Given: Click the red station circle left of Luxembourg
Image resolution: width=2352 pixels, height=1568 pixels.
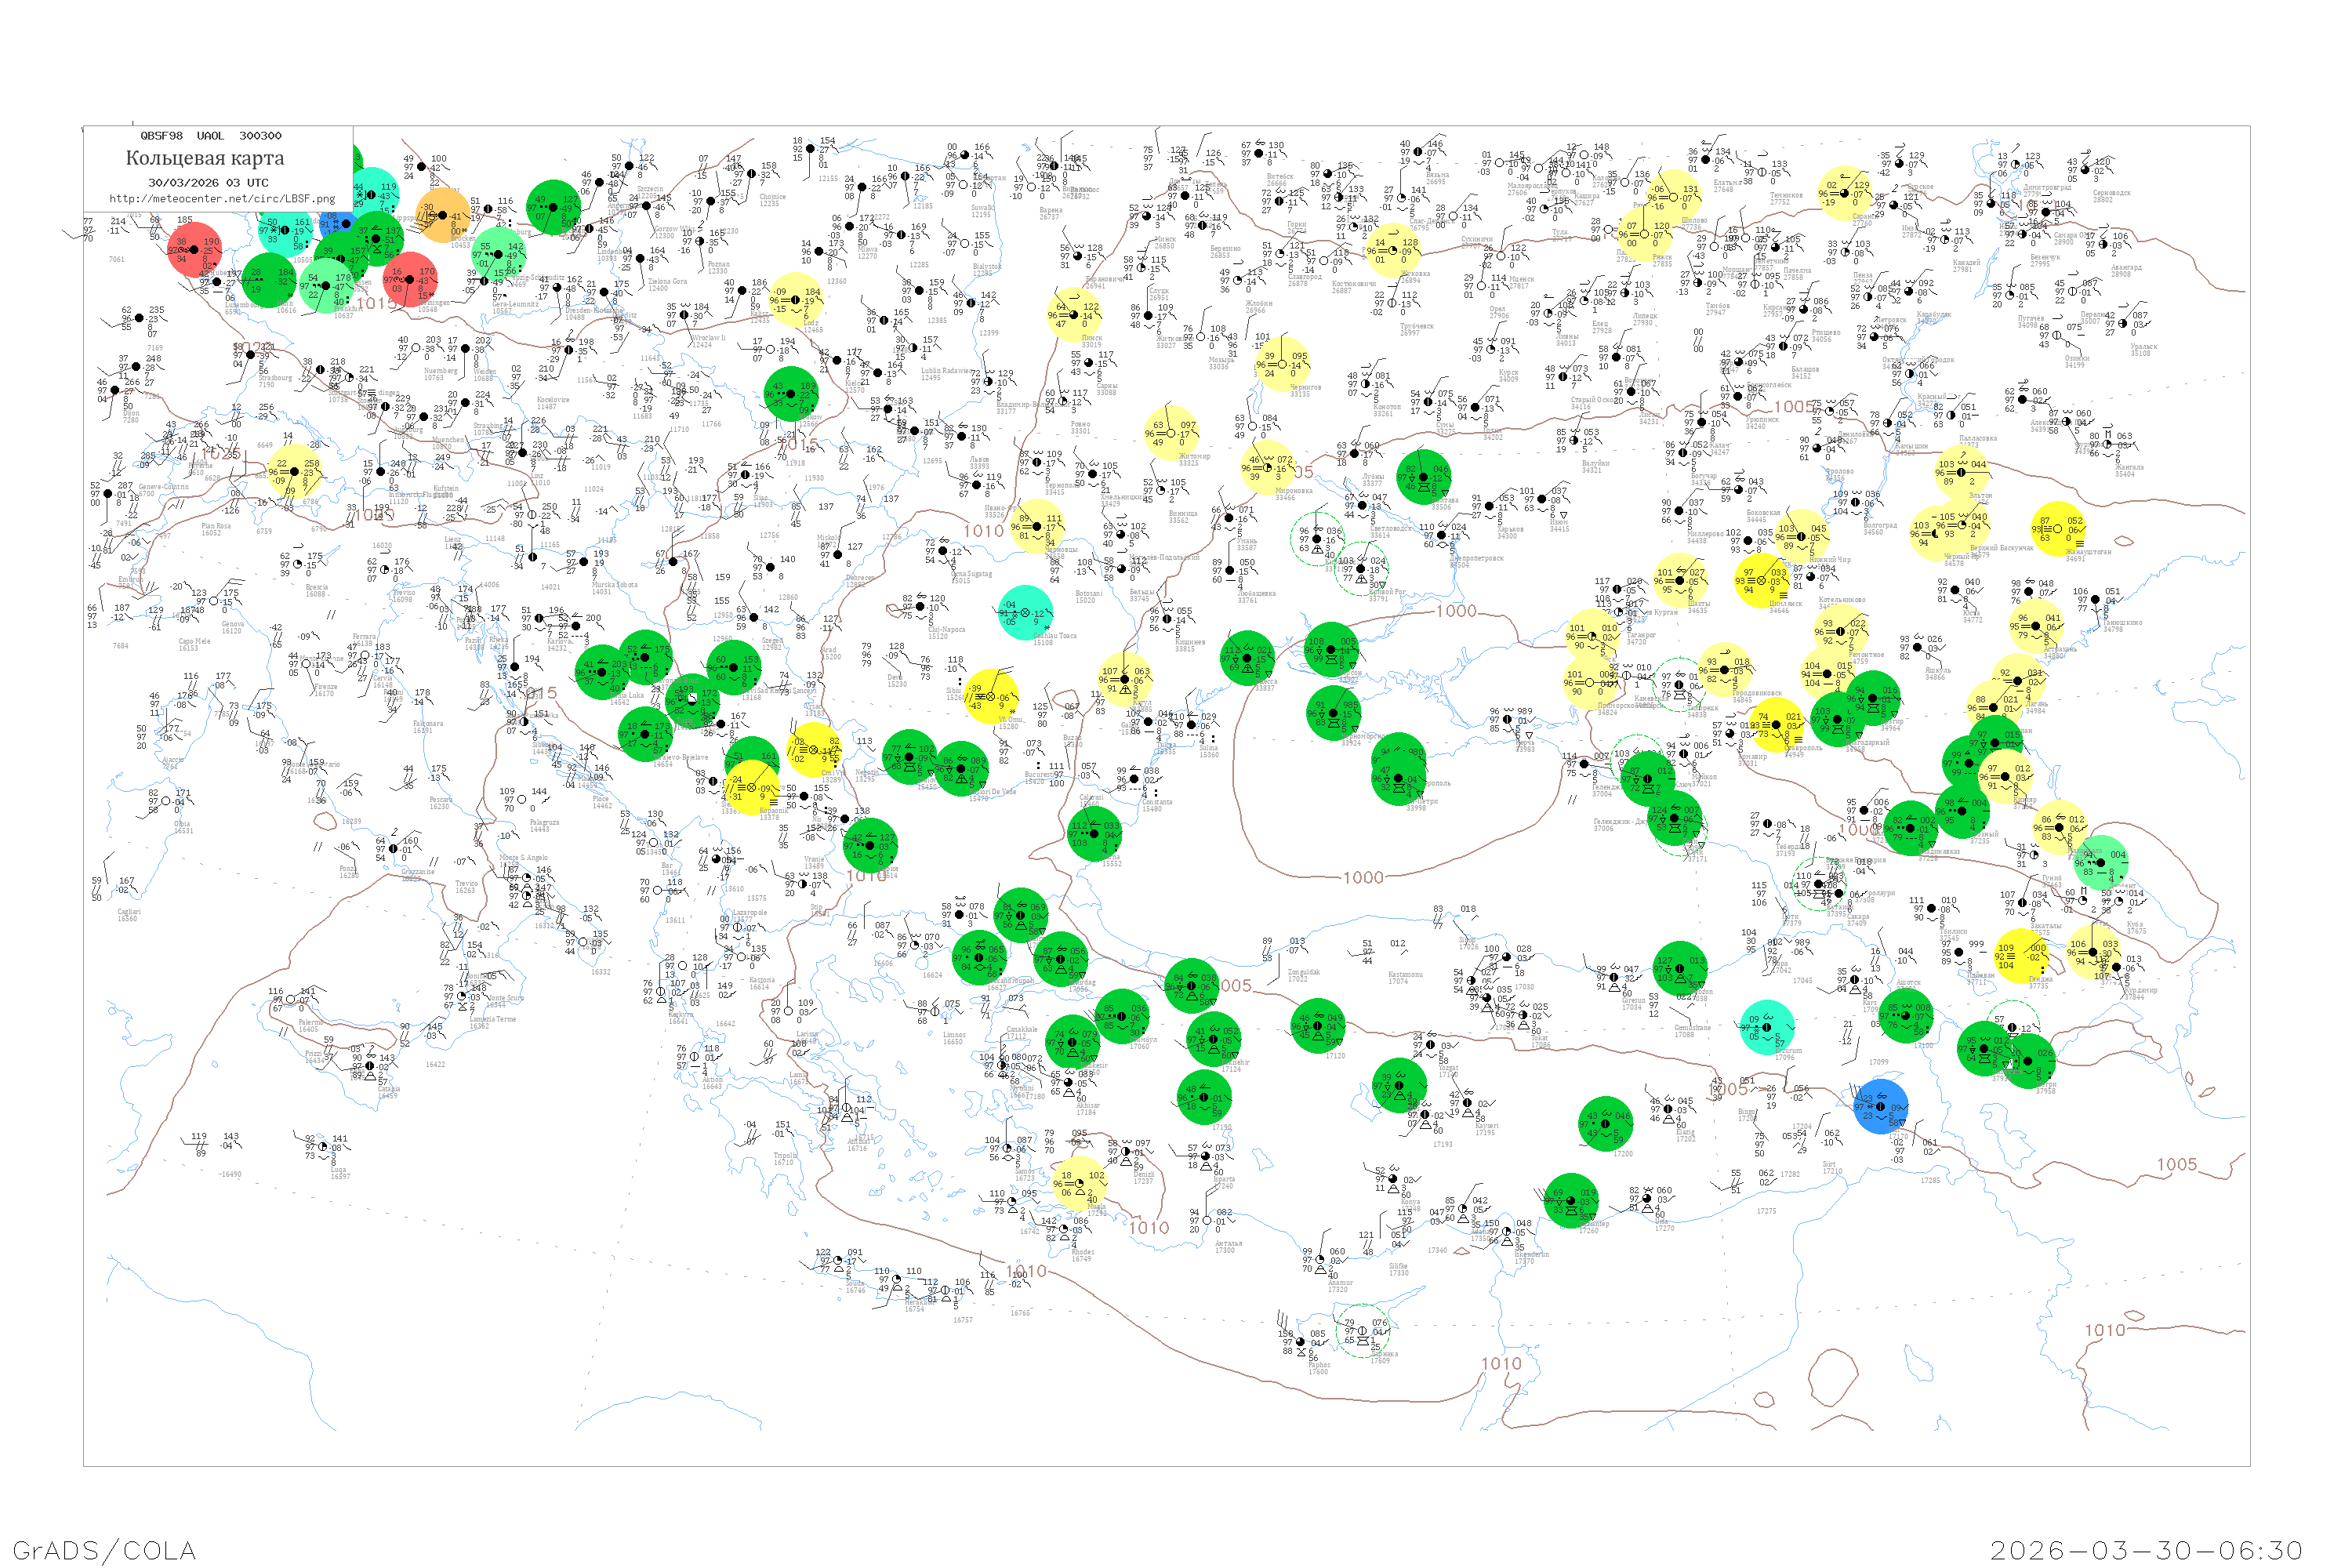Looking at the screenshot, I should pyautogui.click(x=195, y=250).
